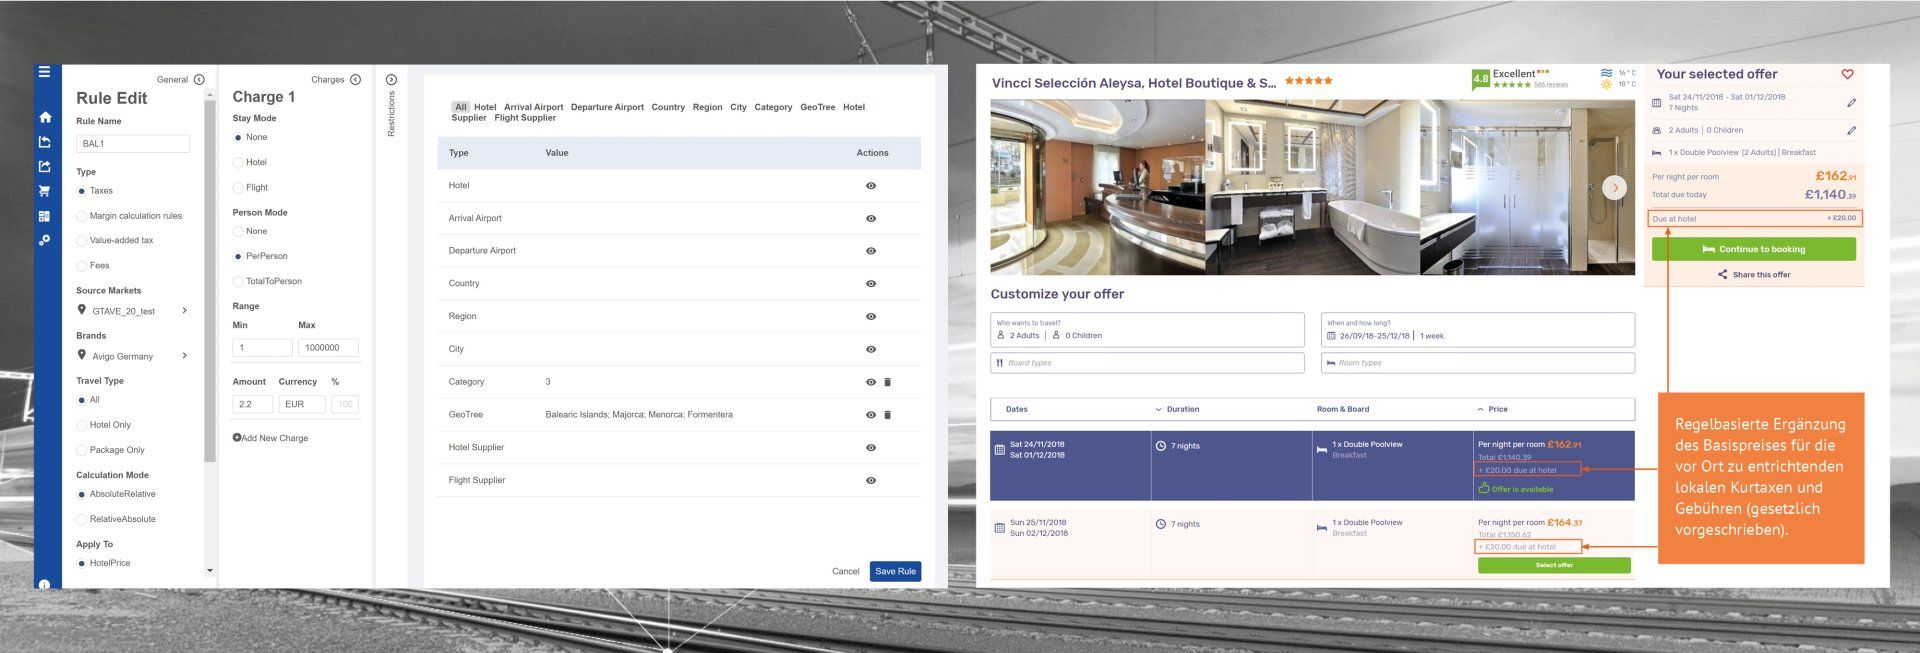The height and width of the screenshot is (653, 1920).
Task: Click the home icon in the sidebar
Action: point(44,117)
